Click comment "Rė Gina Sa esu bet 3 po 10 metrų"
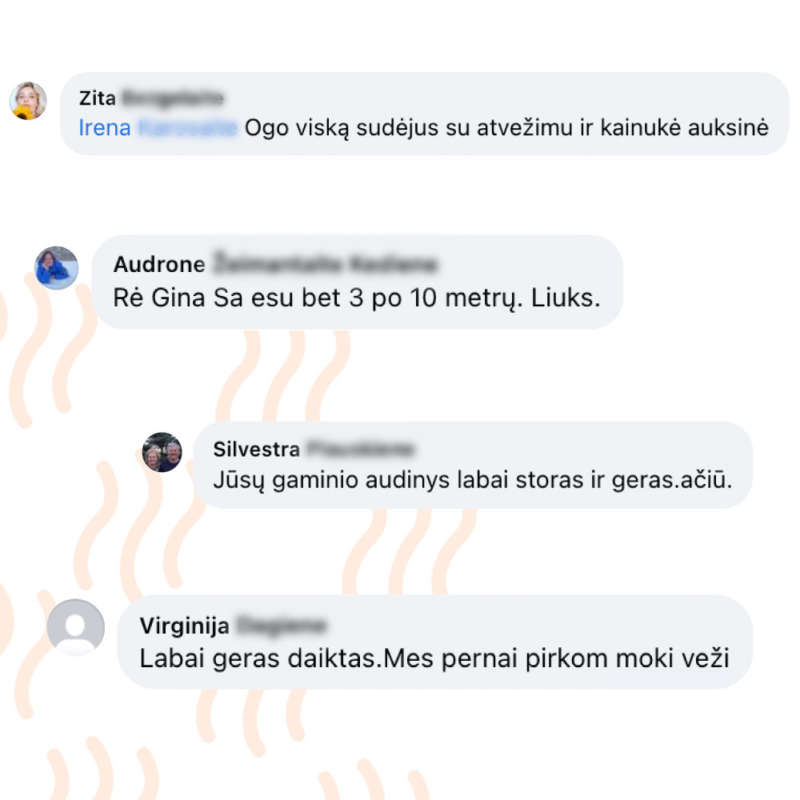The width and height of the screenshot is (800, 800). [317, 298]
